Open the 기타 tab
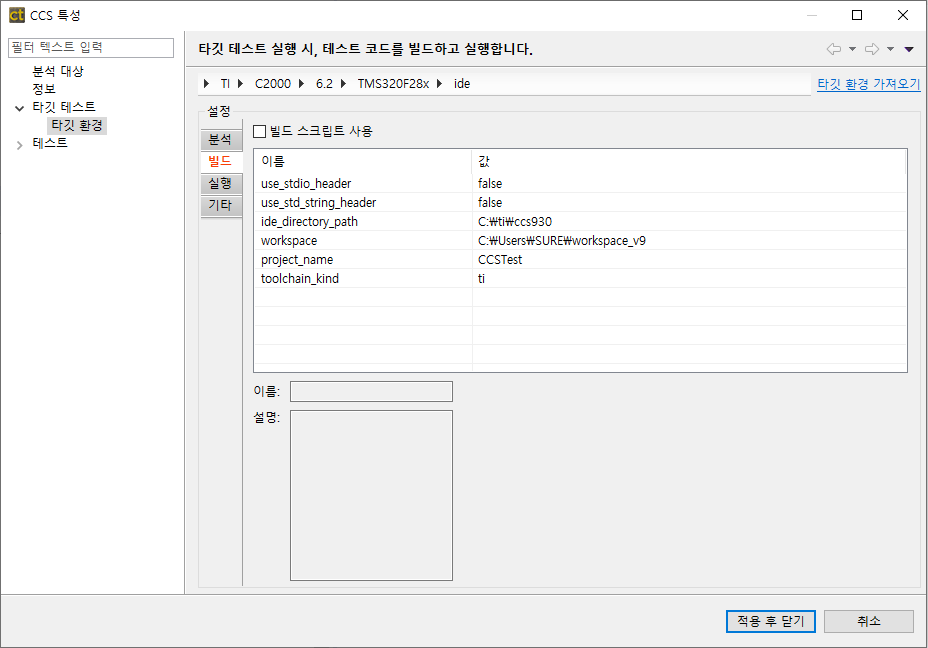The image size is (928, 648). (x=221, y=205)
